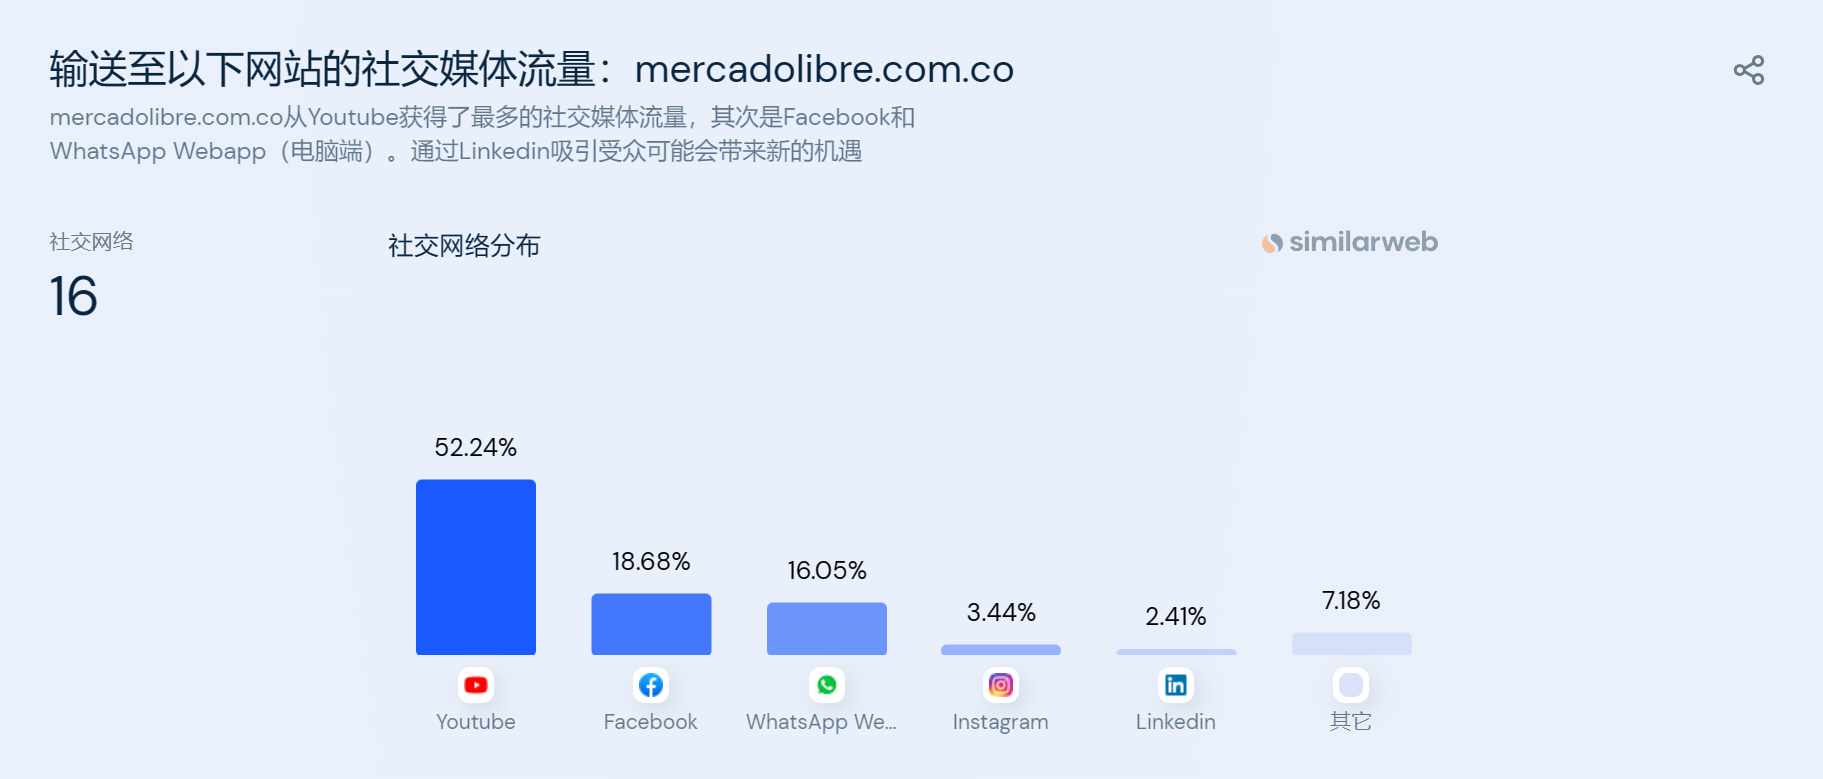
Task: Click the Linkedin 2.41% bar
Action: [x=1176, y=652]
